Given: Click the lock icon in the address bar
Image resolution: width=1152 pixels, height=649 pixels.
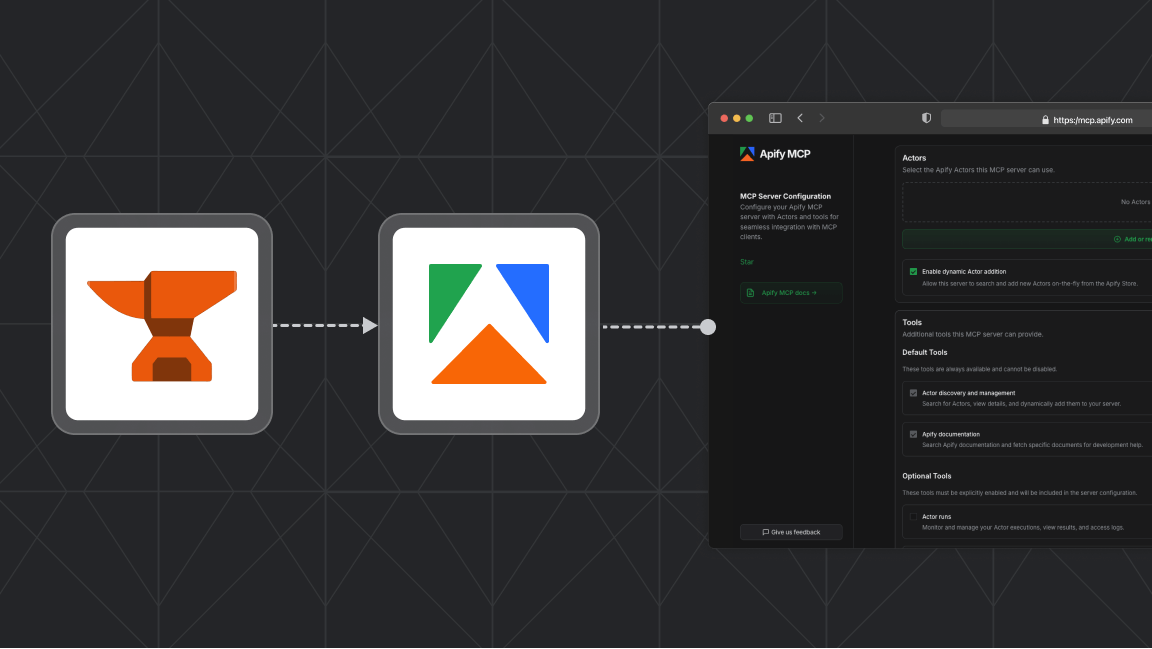Looking at the screenshot, I should pos(1046,119).
